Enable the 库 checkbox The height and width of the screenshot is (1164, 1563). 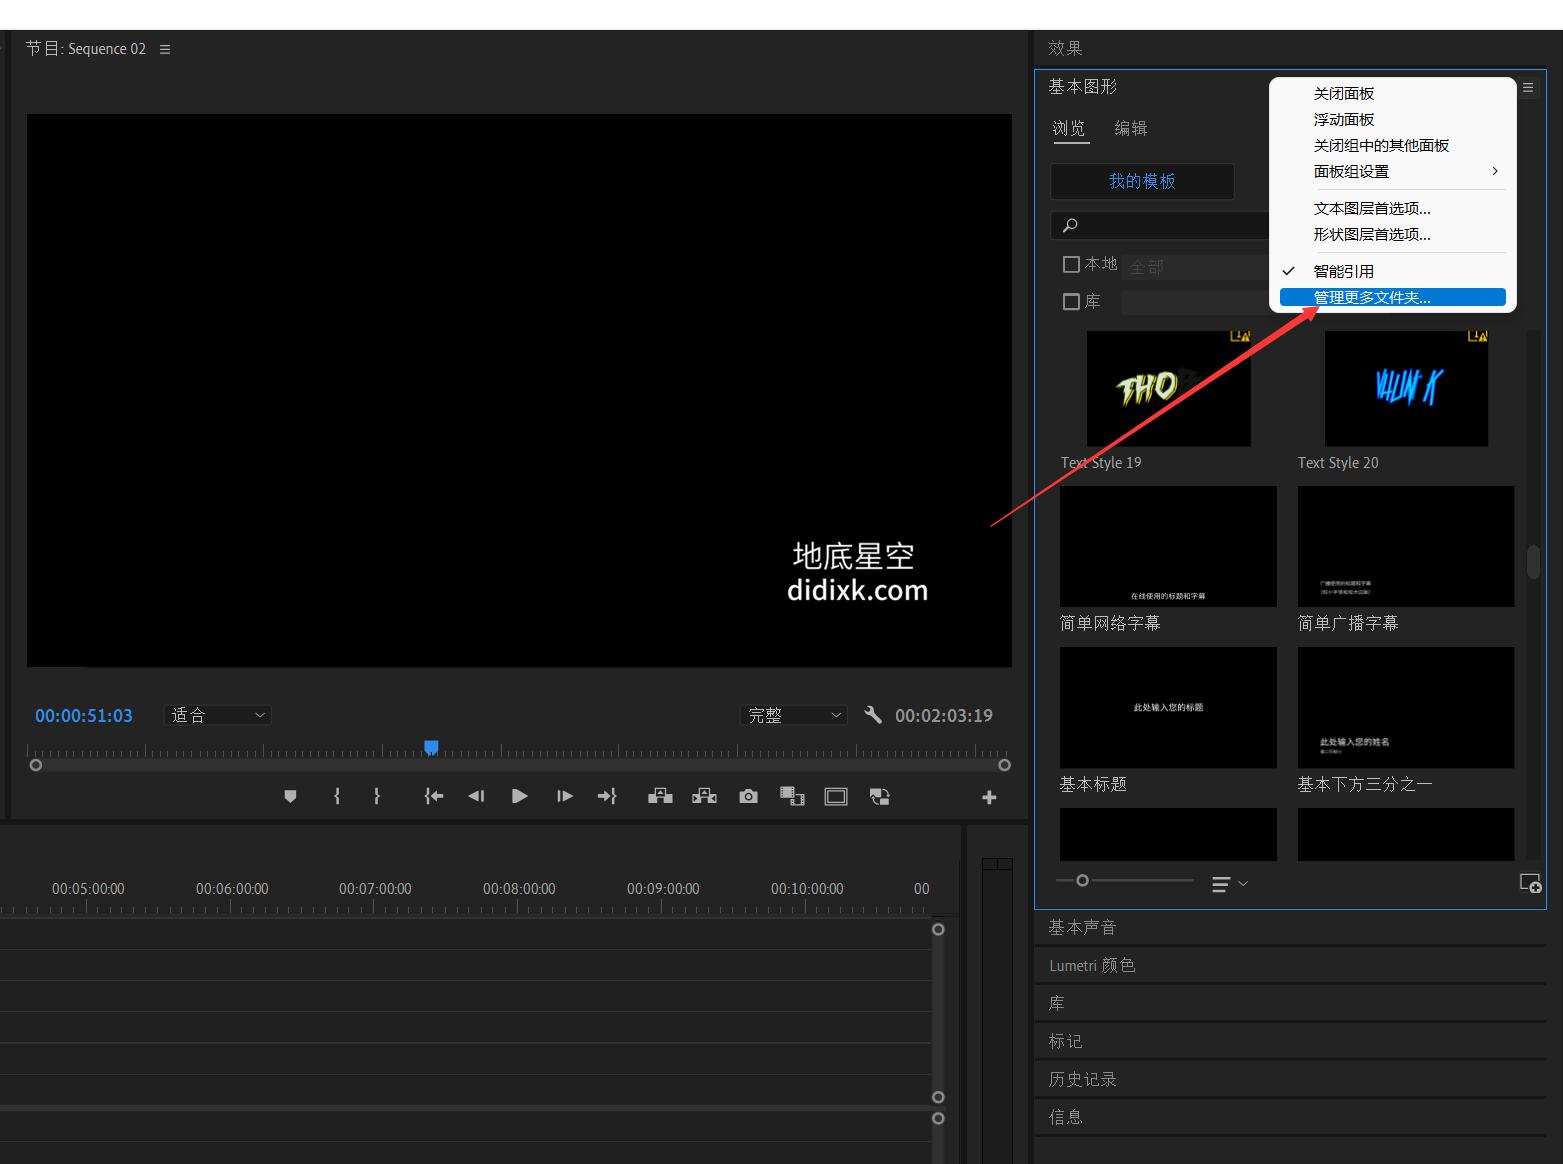1071,301
